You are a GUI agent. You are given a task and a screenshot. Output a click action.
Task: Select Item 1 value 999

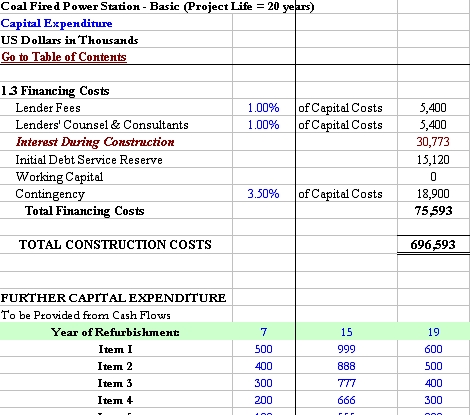coord(346,349)
